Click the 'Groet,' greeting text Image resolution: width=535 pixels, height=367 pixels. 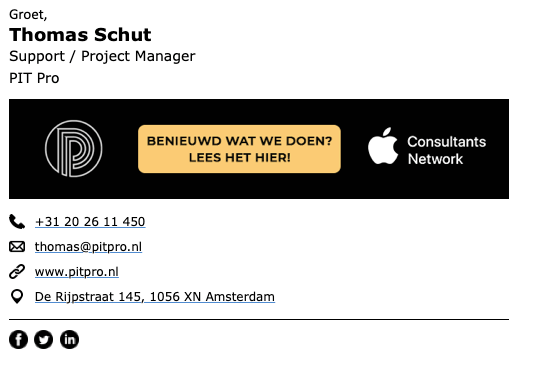point(28,14)
